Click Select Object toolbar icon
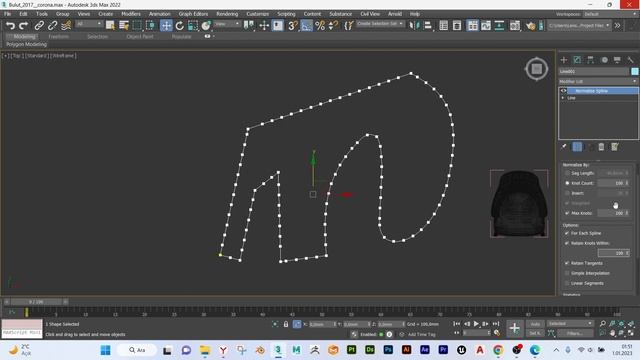Screen dimensions: 640x360 click(110, 26)
